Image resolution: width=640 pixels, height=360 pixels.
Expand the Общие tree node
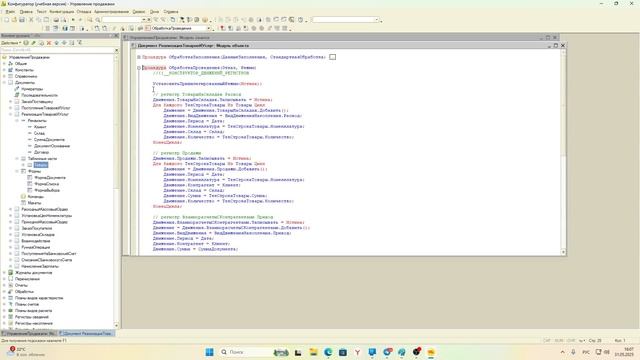(4, 64)
